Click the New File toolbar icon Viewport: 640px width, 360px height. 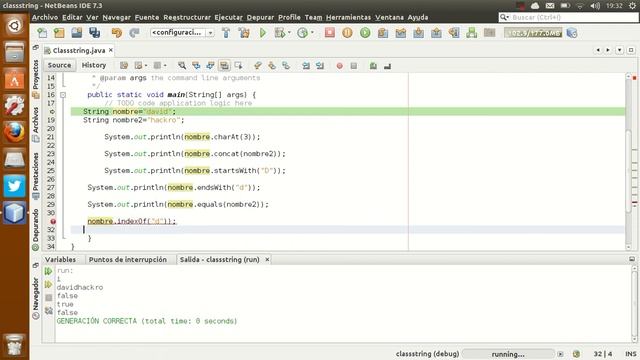[x=42, y=33]
